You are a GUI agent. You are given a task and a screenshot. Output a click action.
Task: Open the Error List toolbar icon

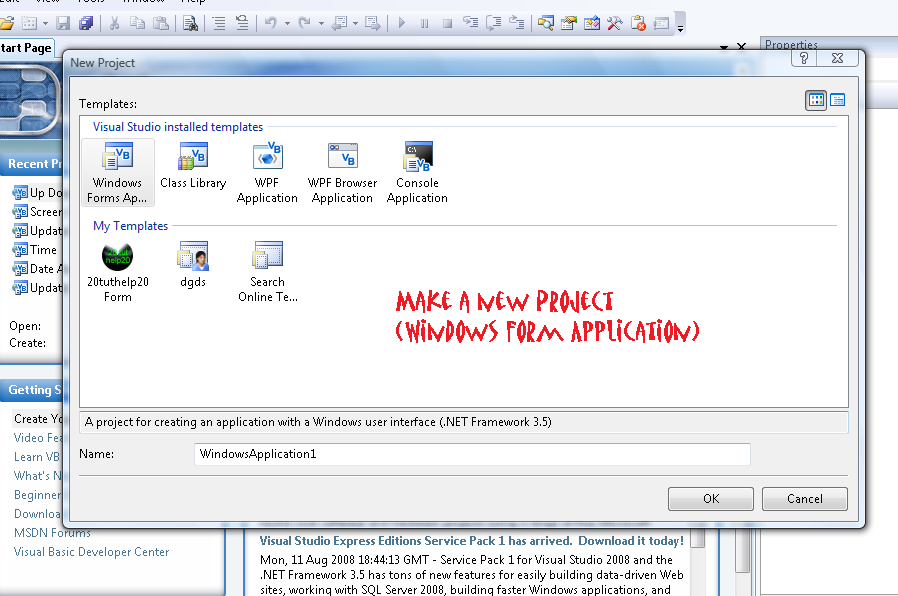coord(638,23)
